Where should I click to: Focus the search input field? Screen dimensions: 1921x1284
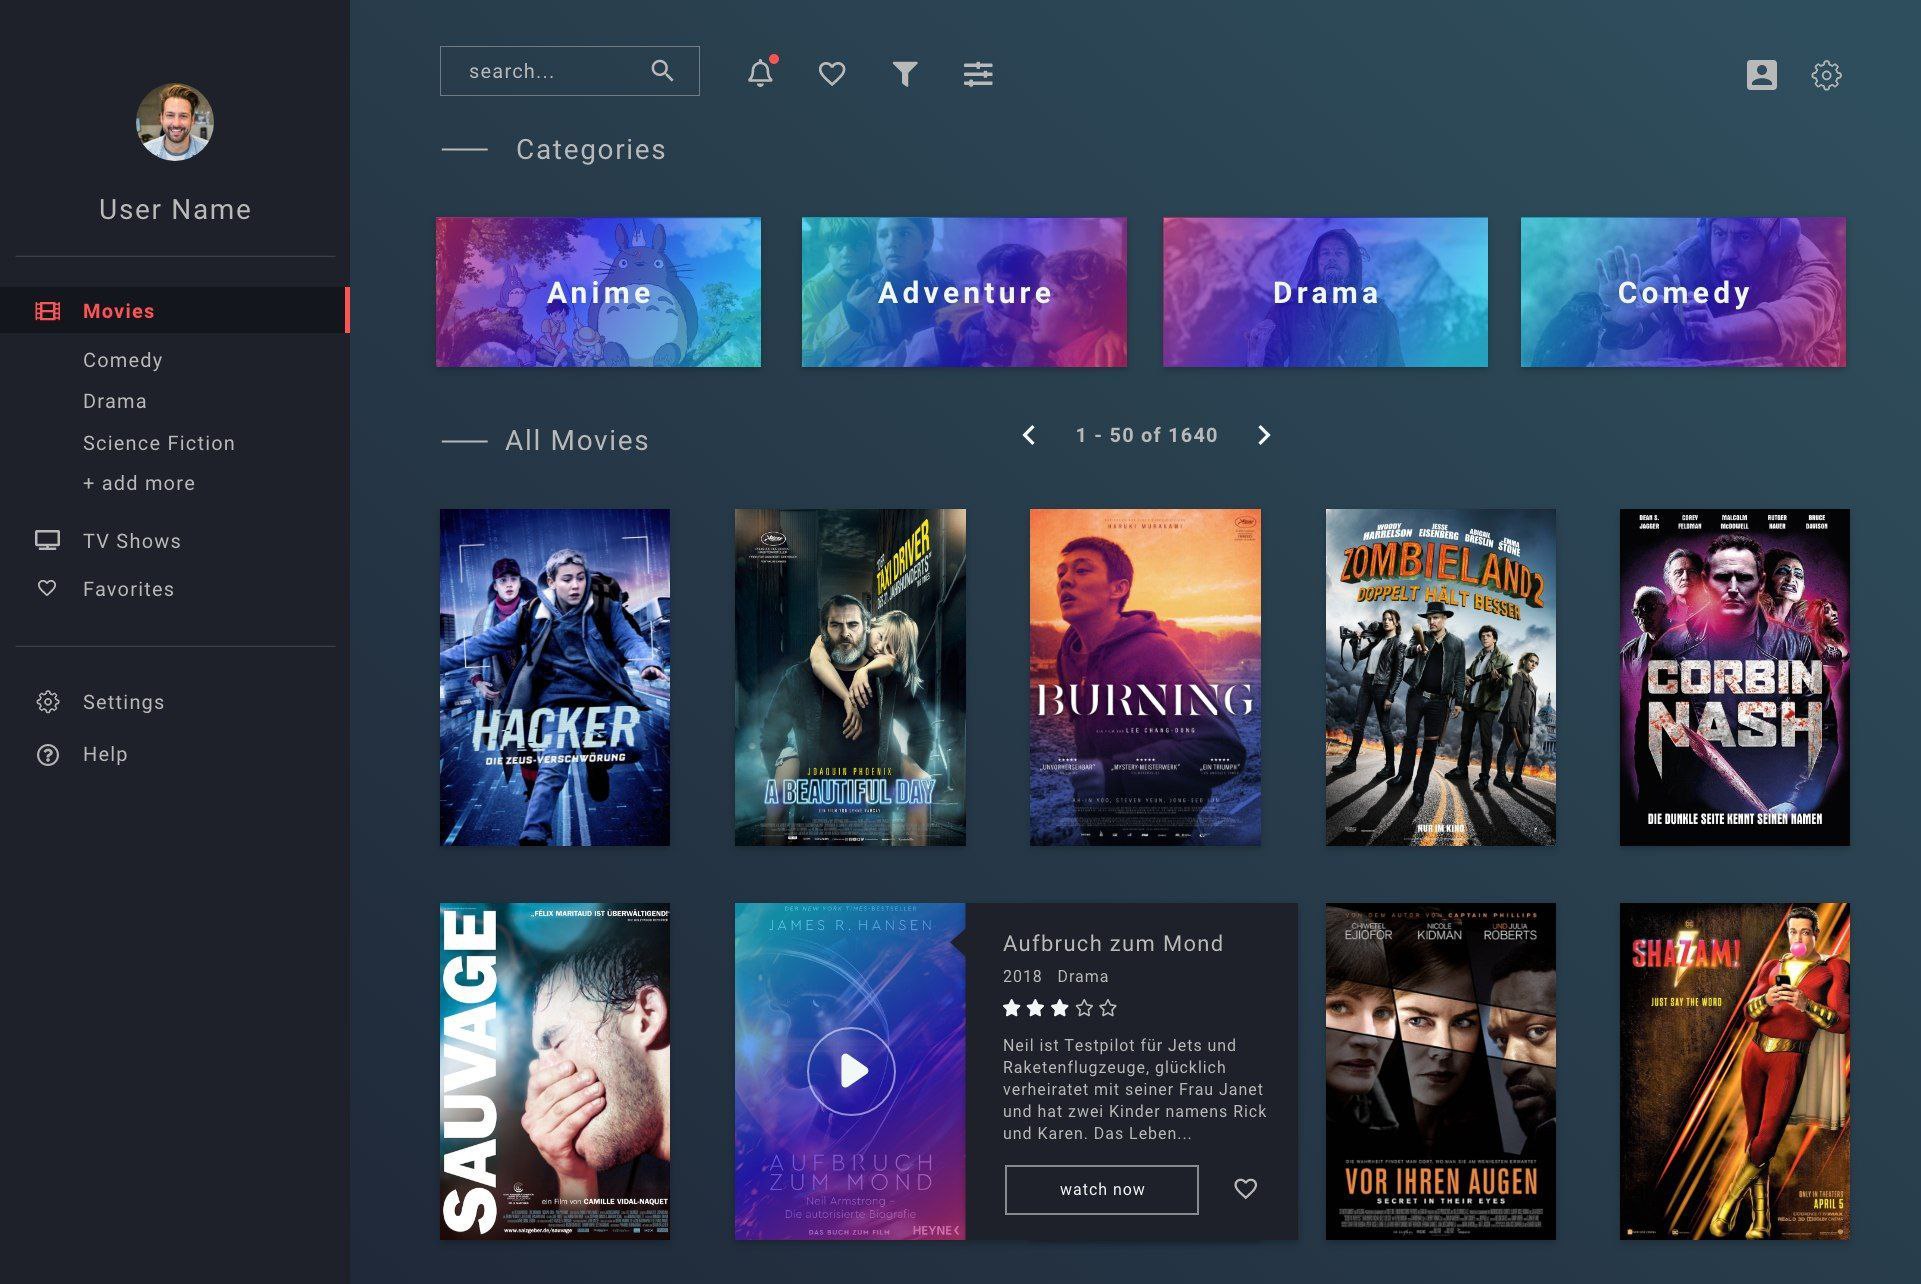click(x=569, y=71)
